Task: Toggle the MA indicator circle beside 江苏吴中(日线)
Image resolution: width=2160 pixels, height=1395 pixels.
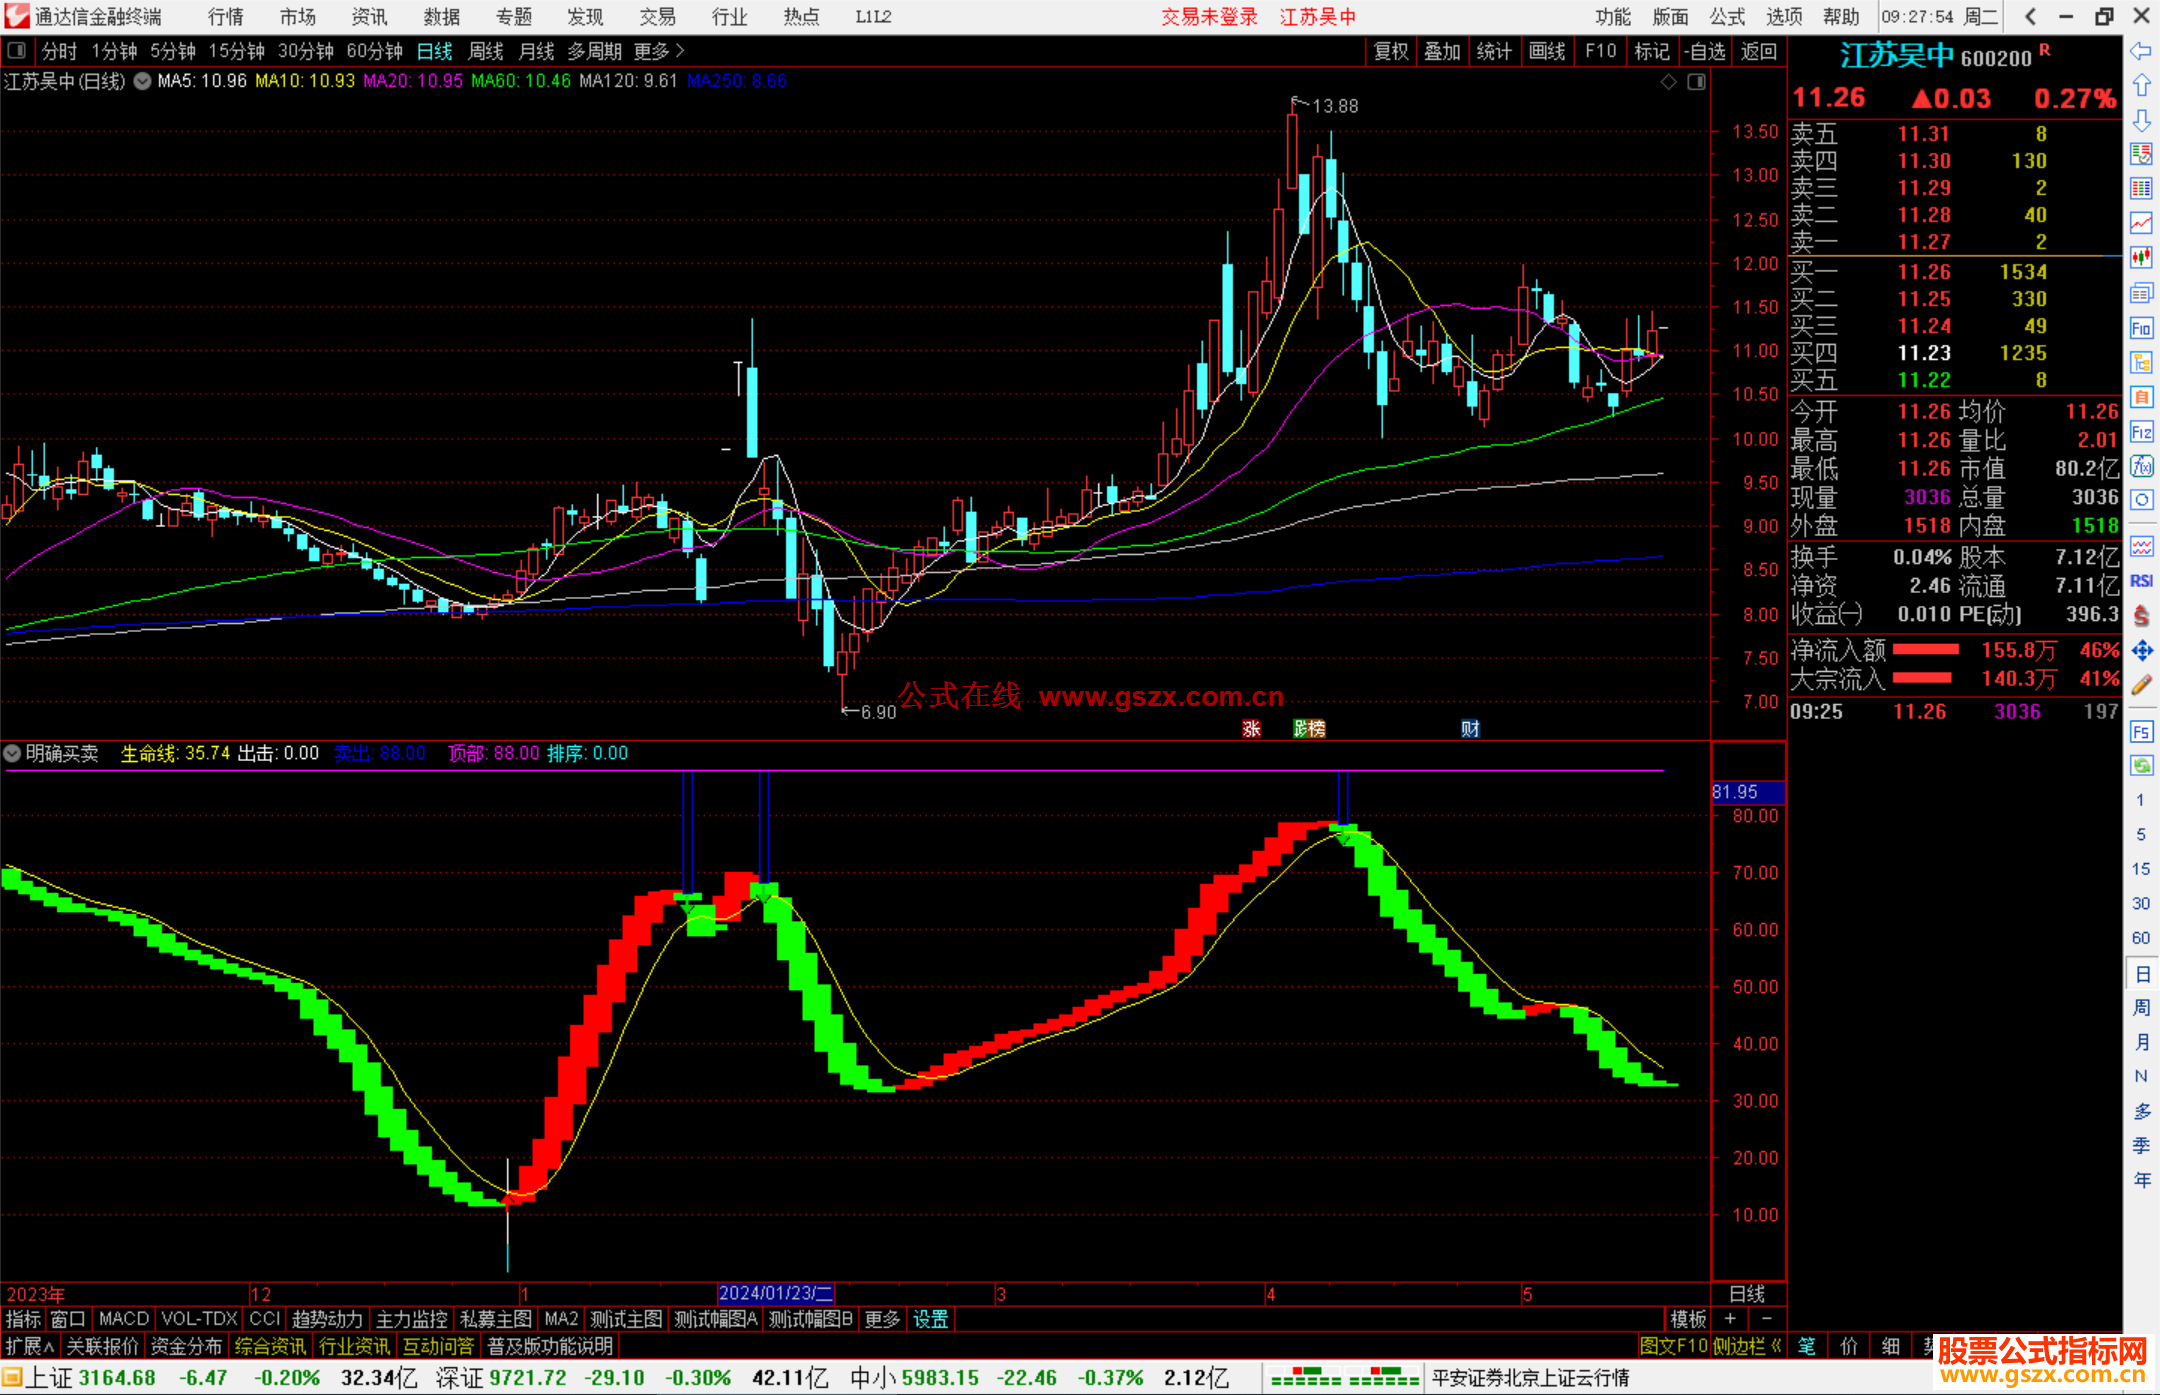Action: click(x=142, y=81)
